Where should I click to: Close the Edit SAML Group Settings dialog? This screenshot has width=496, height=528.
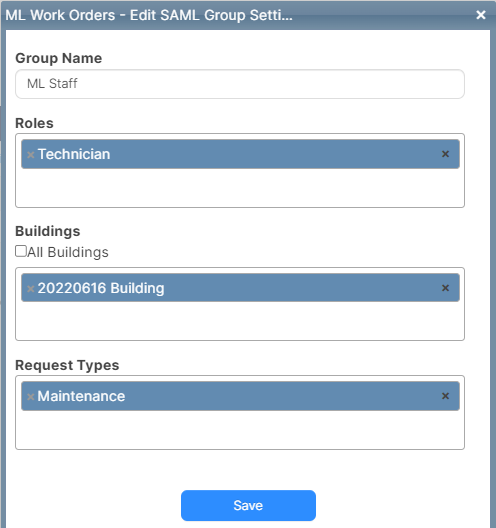coord(481,15)
